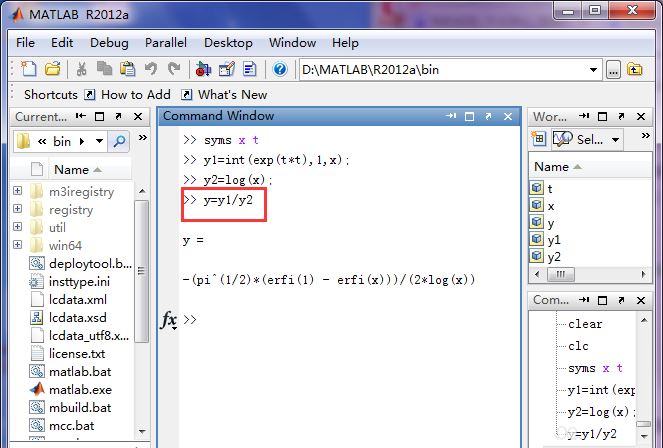Launch Simulink from the toolbar
This screenshot has height=448, width=663.
coord(203,69)
